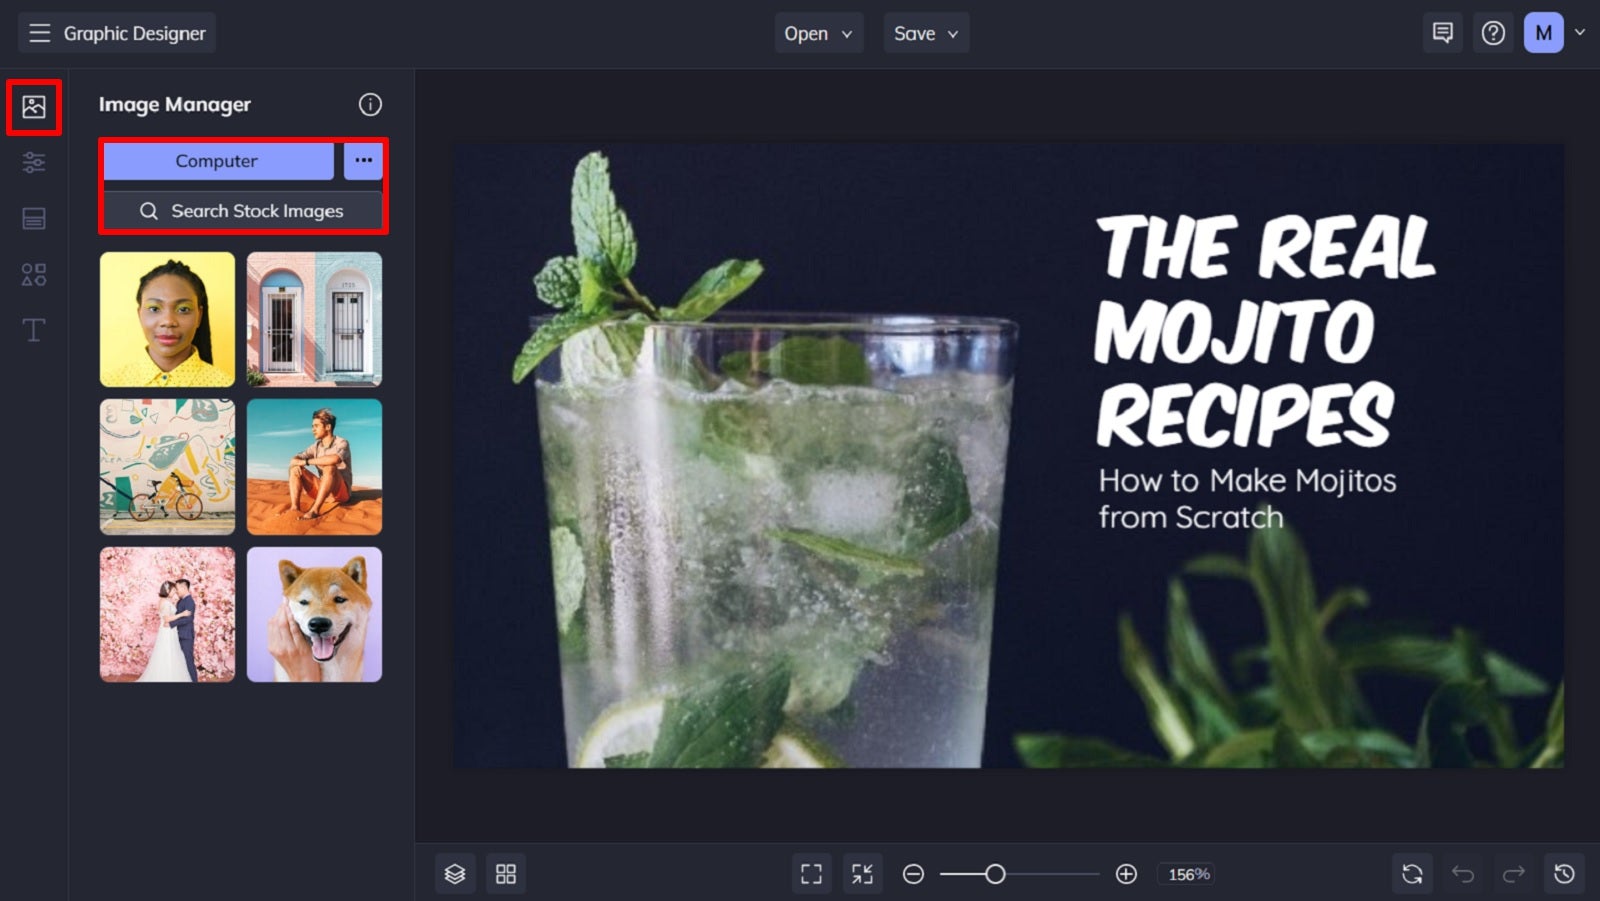Screen dimensions: 1600x901
Task: Click the undo arrow in the bottom right
Action: click(1464, 872)
